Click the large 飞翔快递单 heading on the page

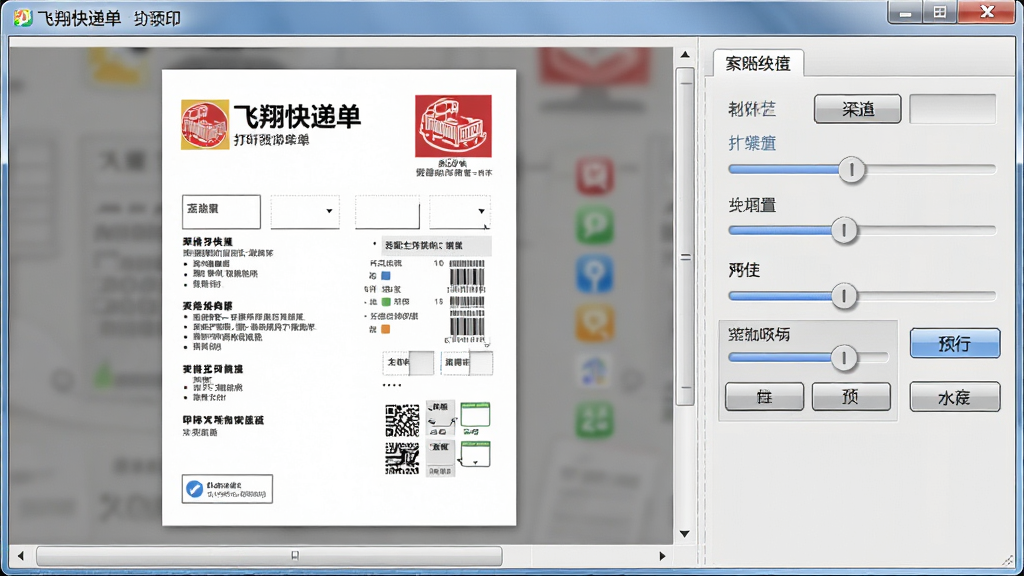point(297,117)
